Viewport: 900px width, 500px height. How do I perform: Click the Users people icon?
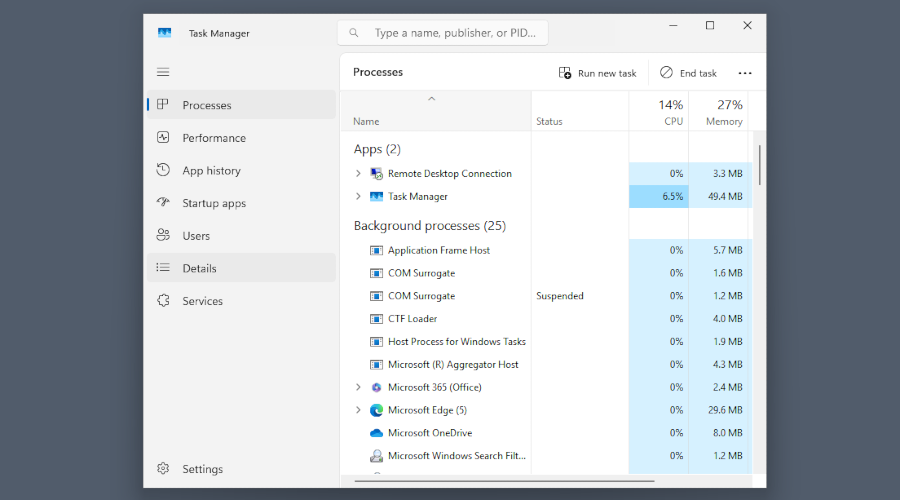point(163,235)
